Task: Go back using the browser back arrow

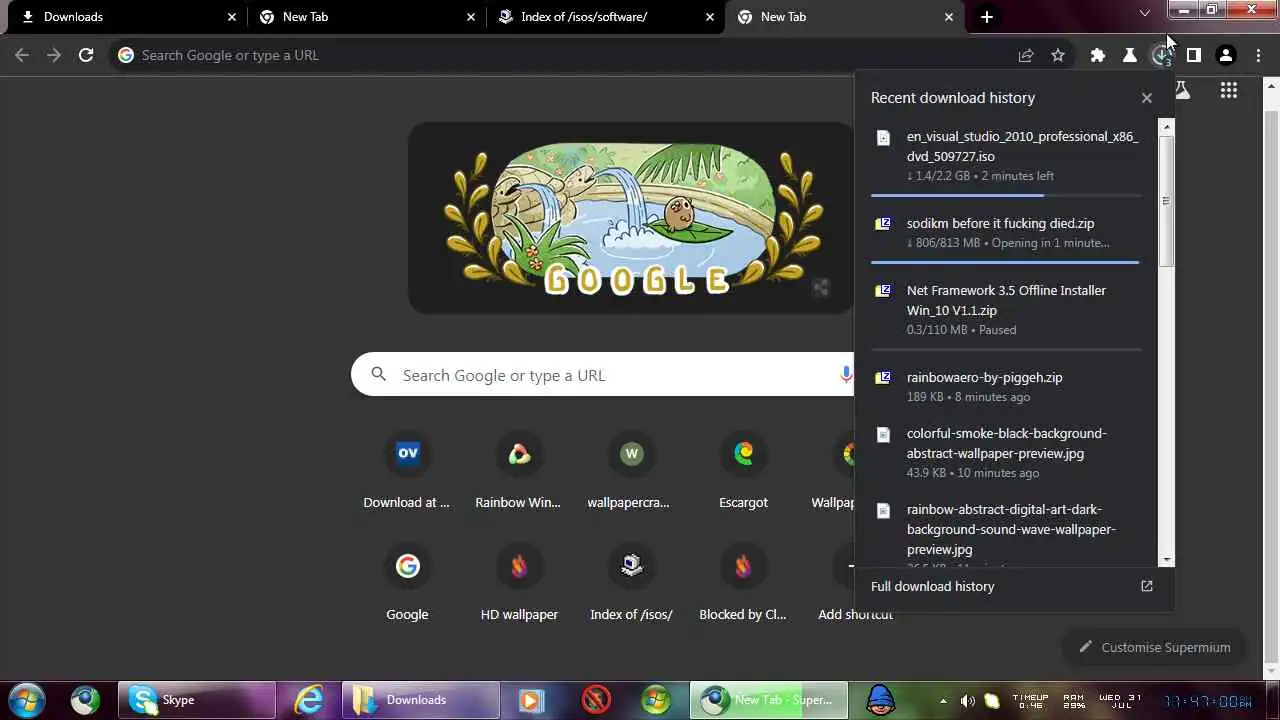Action: coord(22,55)
